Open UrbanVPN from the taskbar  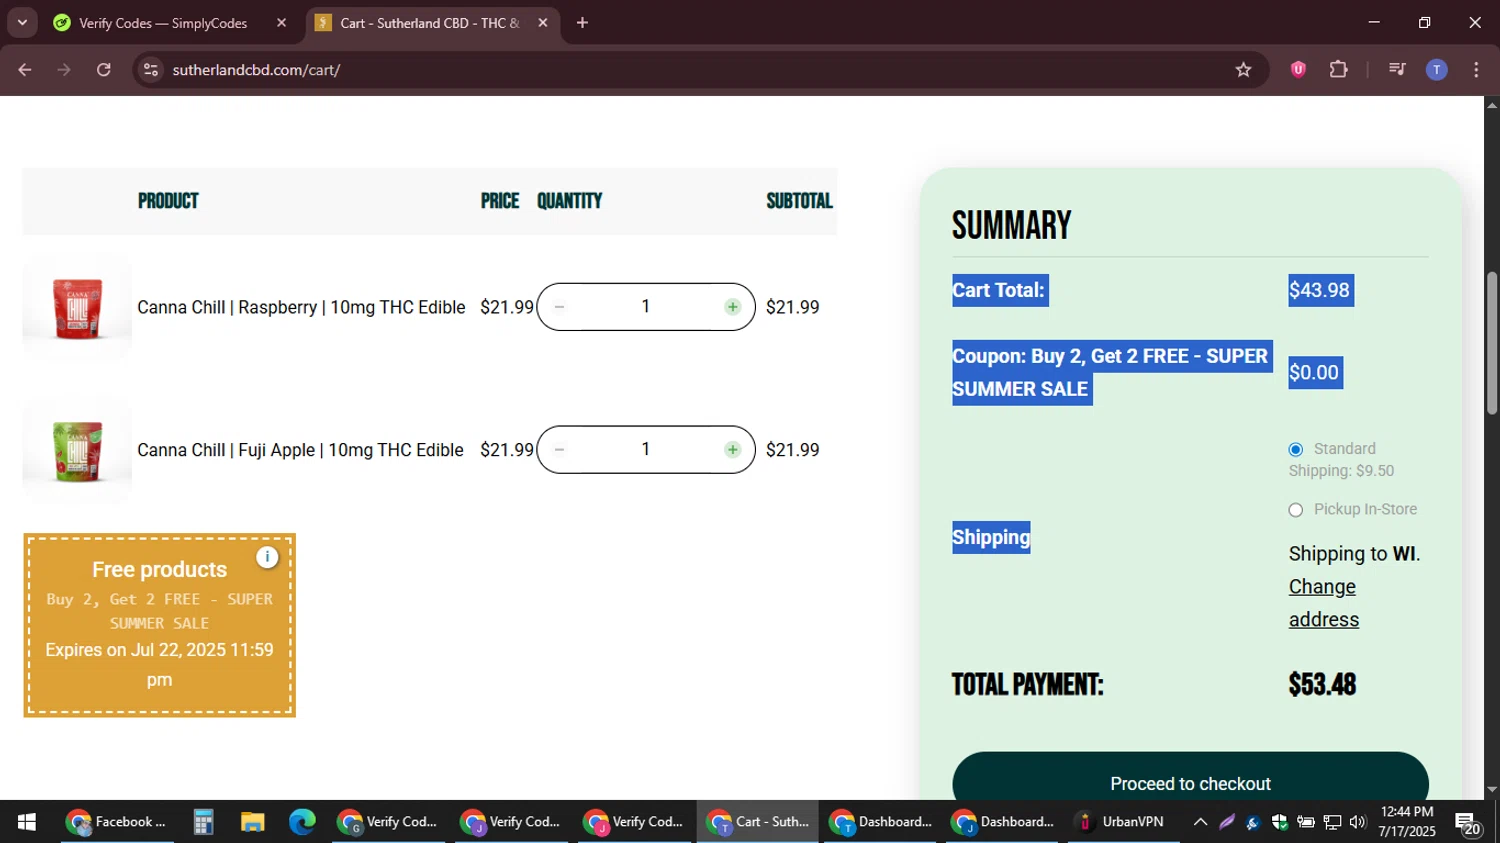click(1124, 822)
